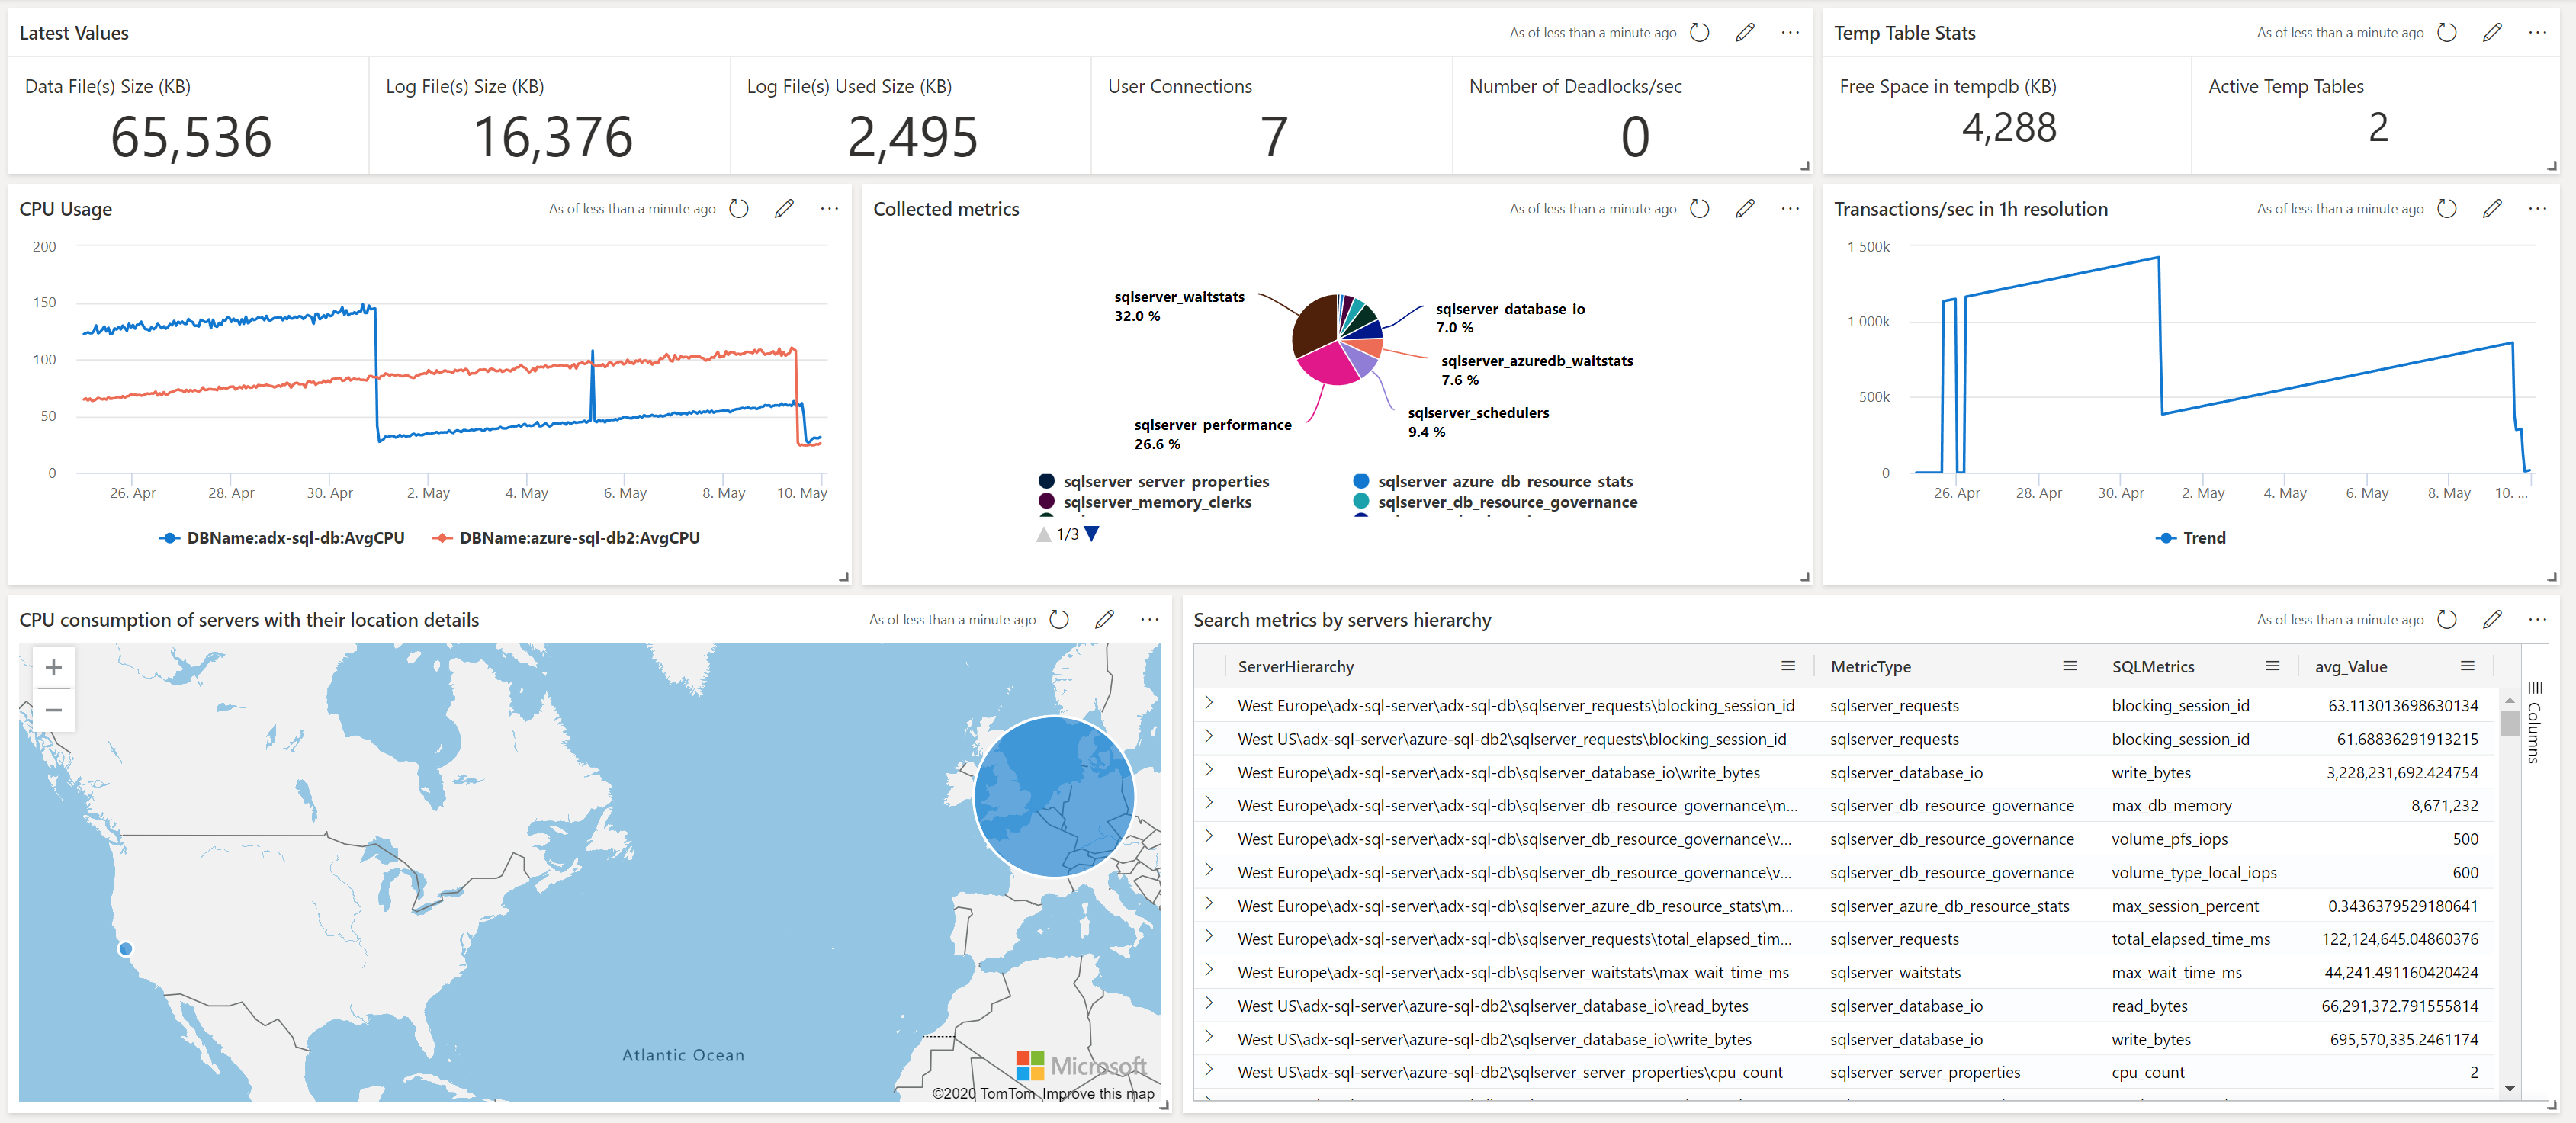Refresh the Search metrics by servers hierarchy tile
This screenshot has height=1123, width=2576.
(2447, 620)
